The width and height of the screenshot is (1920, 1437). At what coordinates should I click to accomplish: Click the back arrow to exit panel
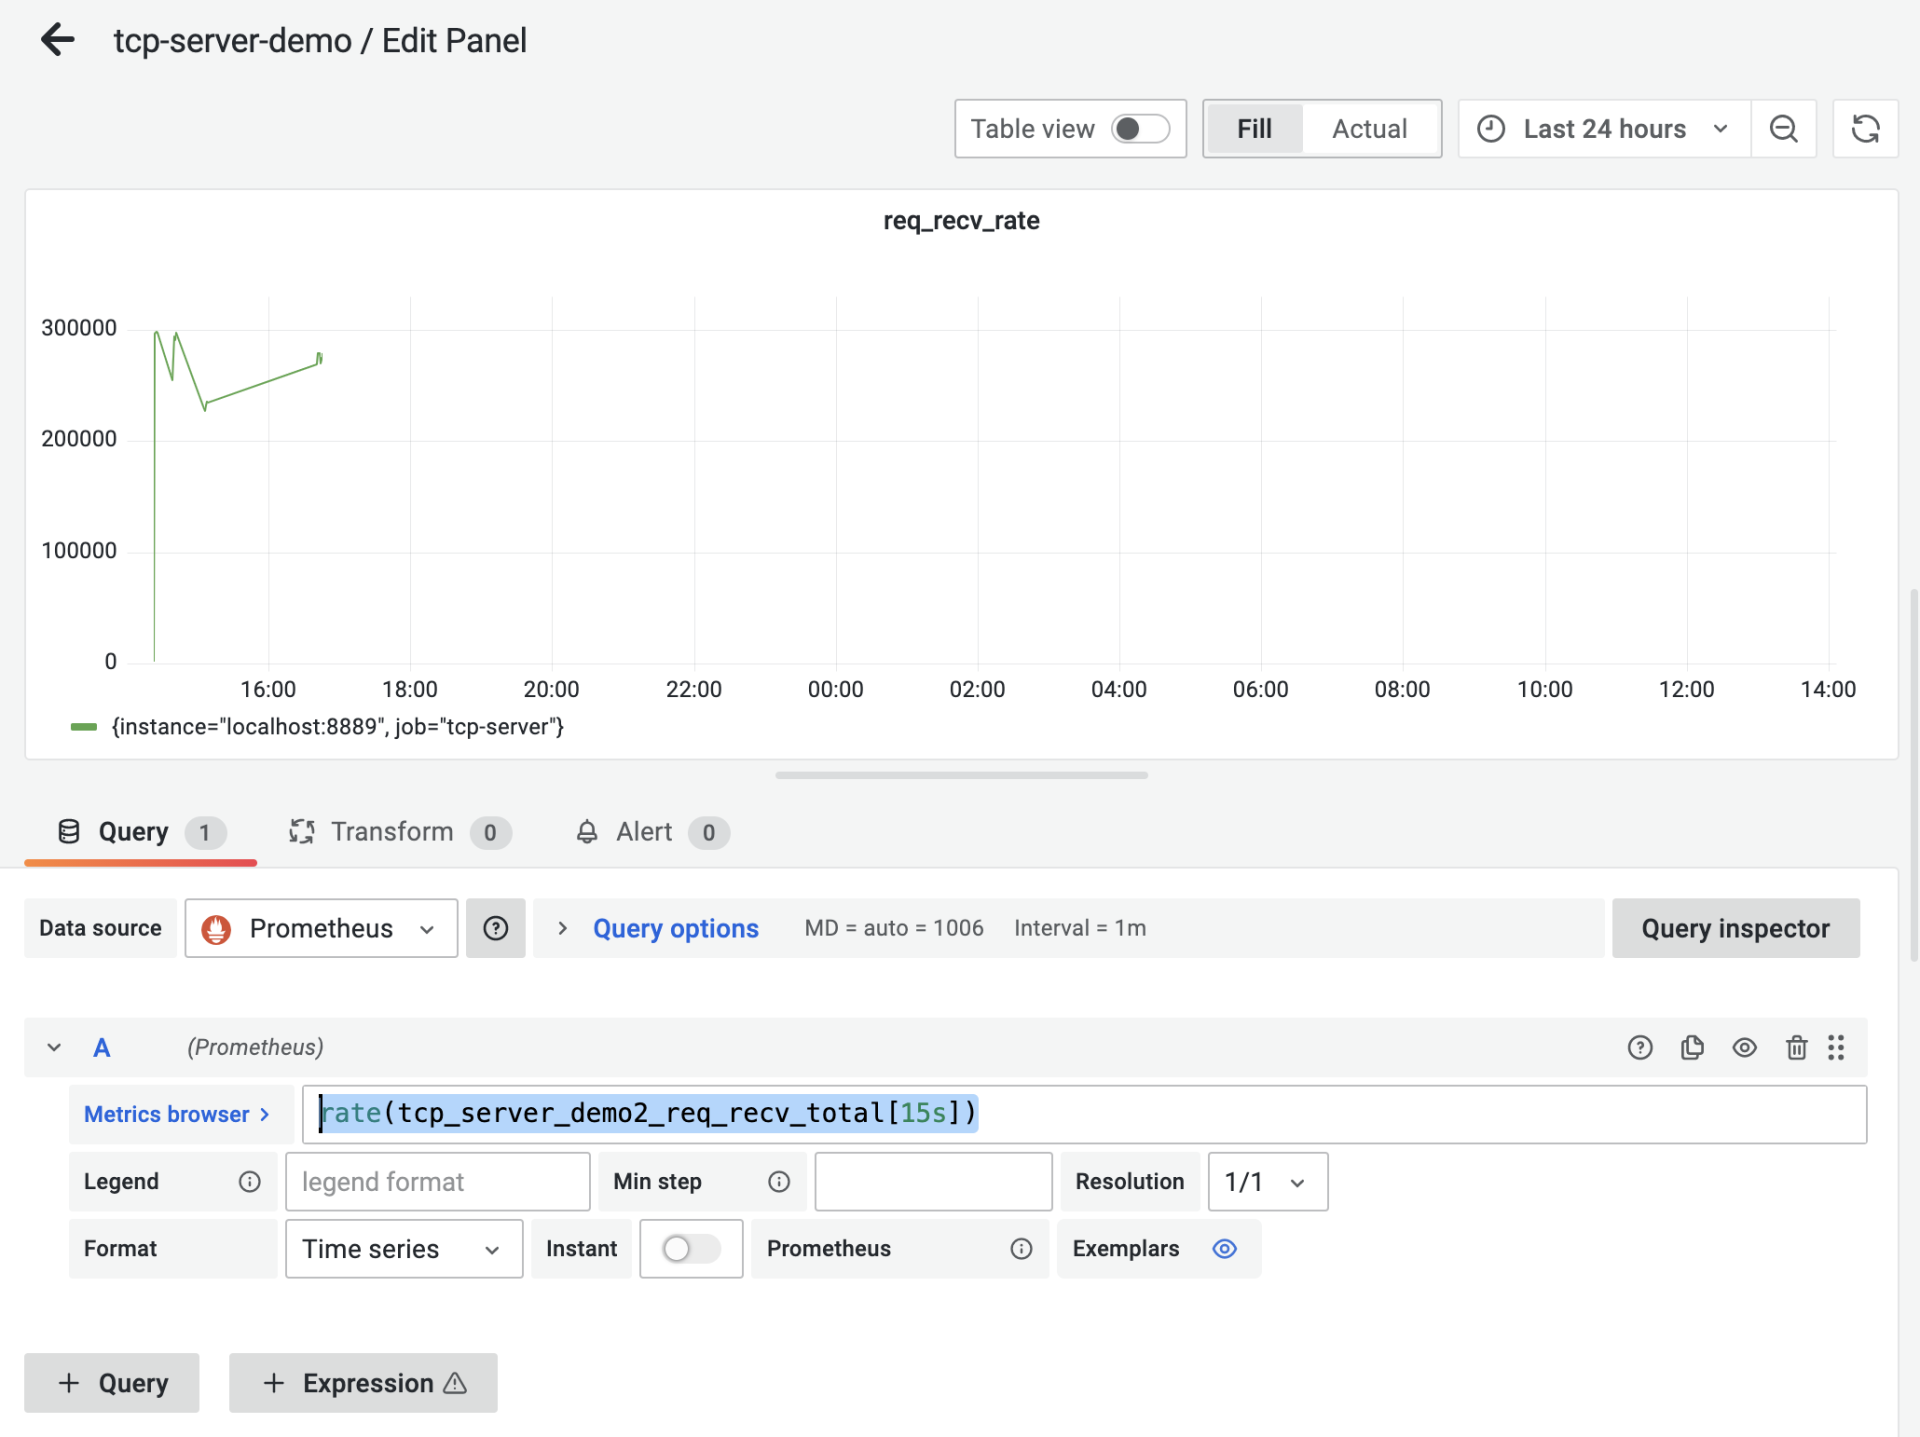(54, 38)
